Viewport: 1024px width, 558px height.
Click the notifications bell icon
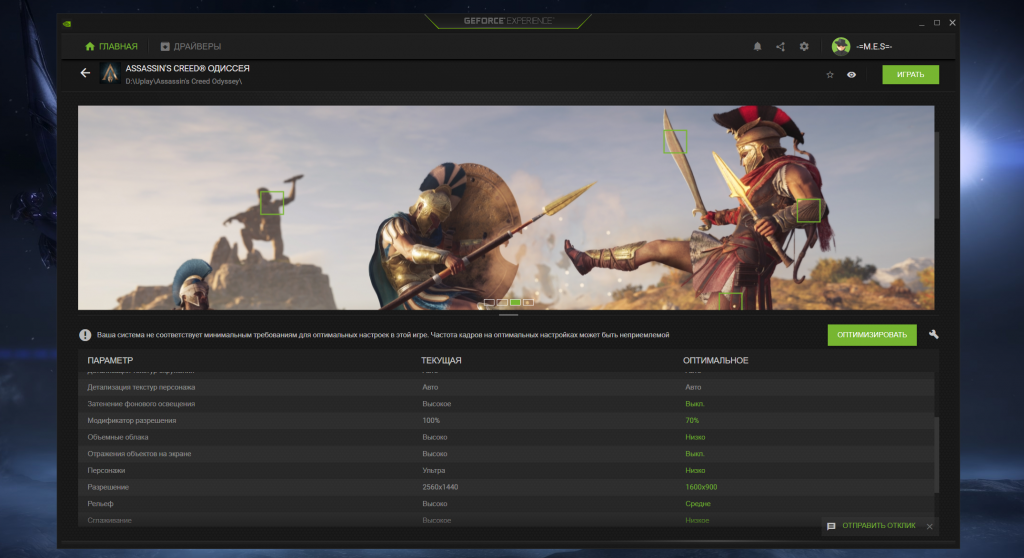(x=757, y=46)
